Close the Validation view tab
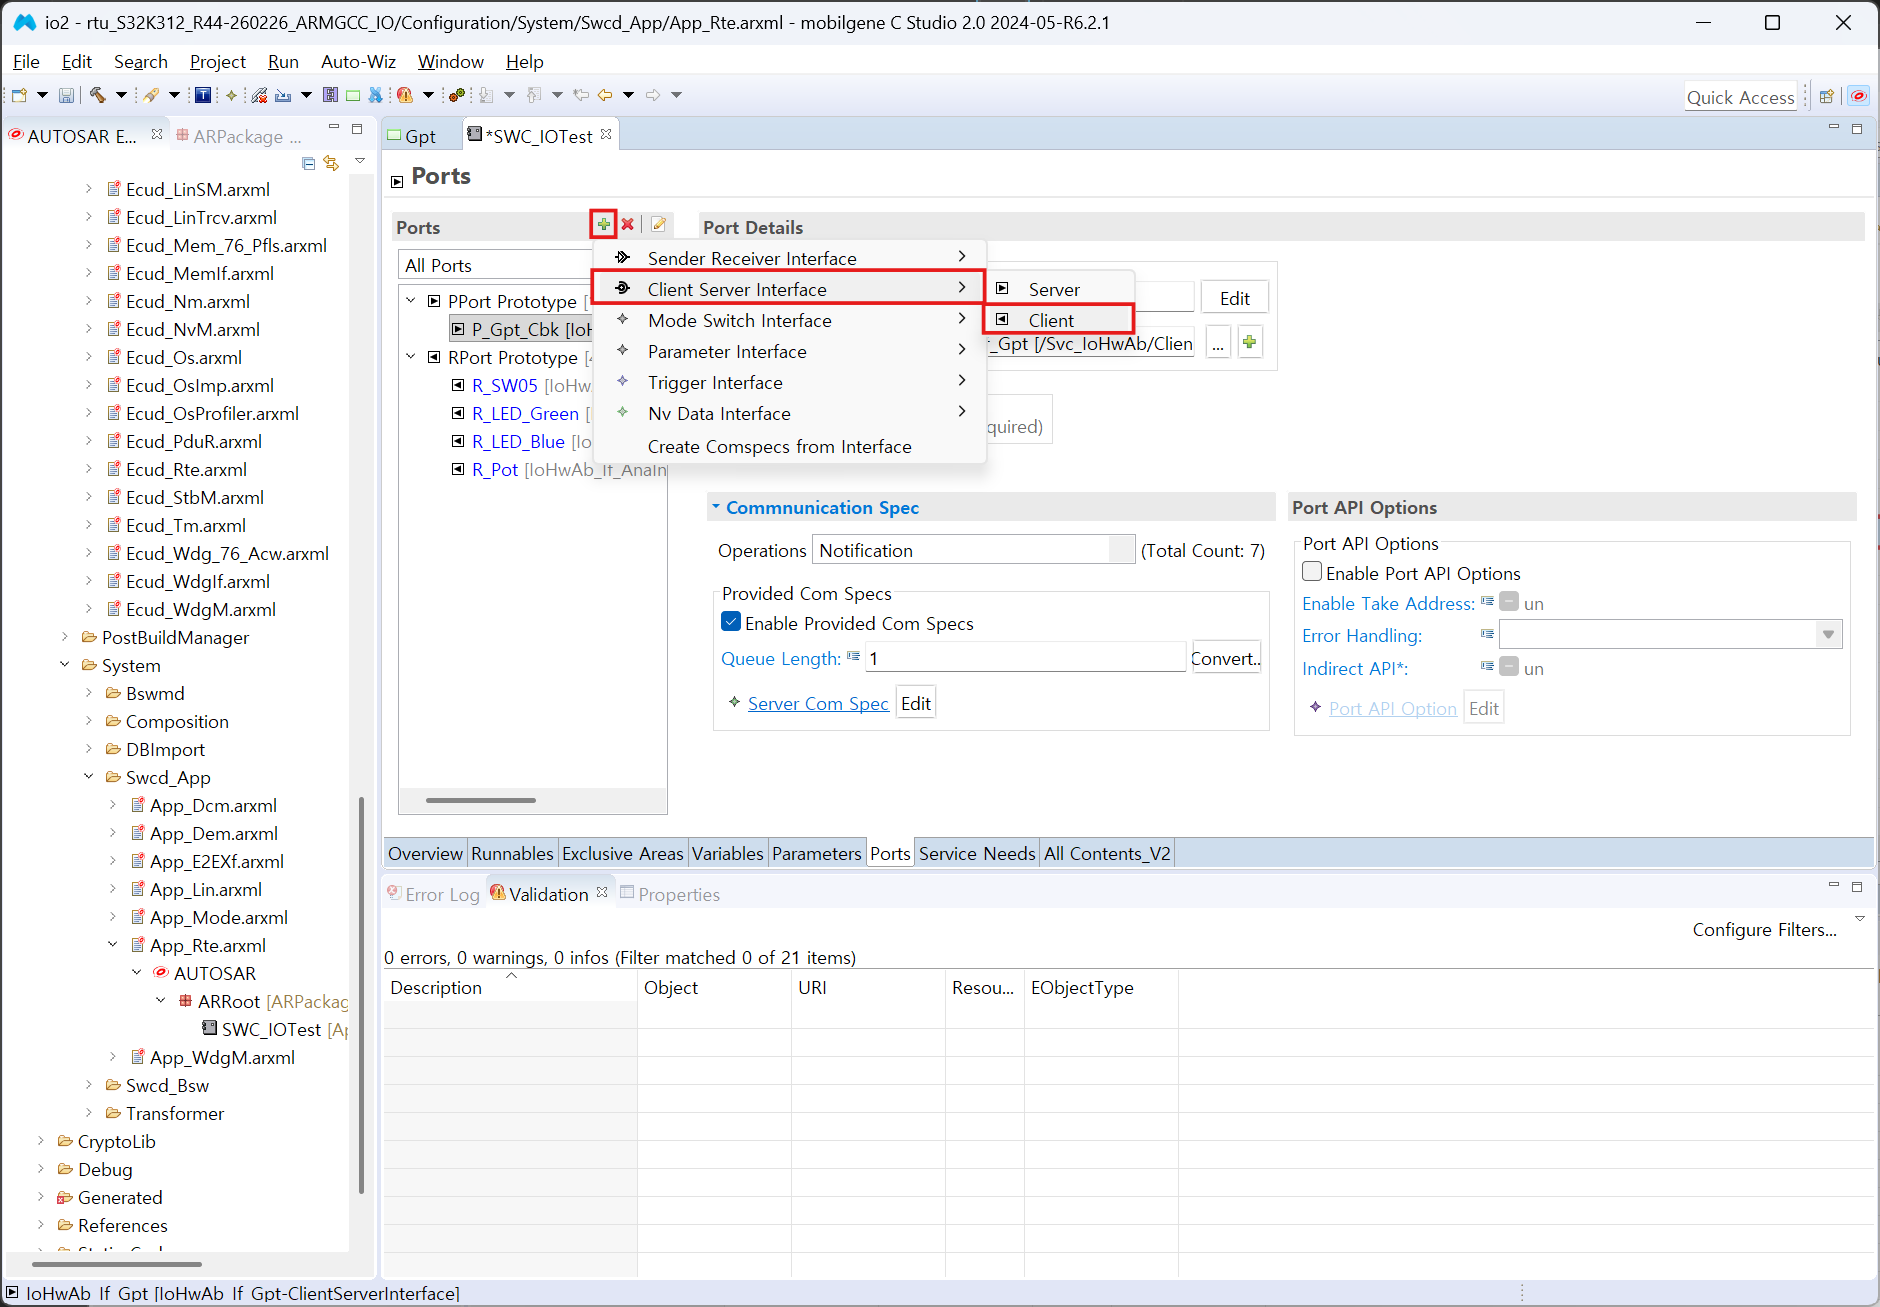 click(602, 893)
